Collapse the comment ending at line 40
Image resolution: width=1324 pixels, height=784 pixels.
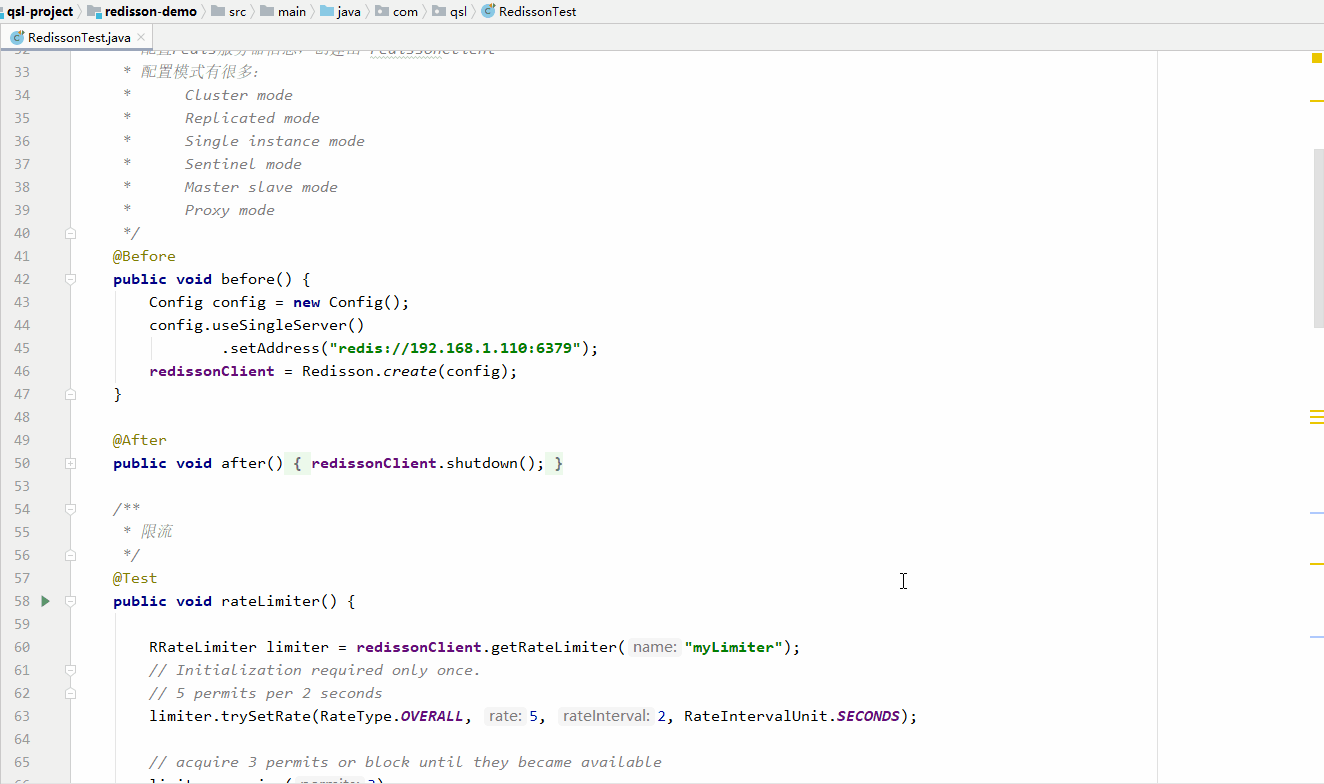70,233
